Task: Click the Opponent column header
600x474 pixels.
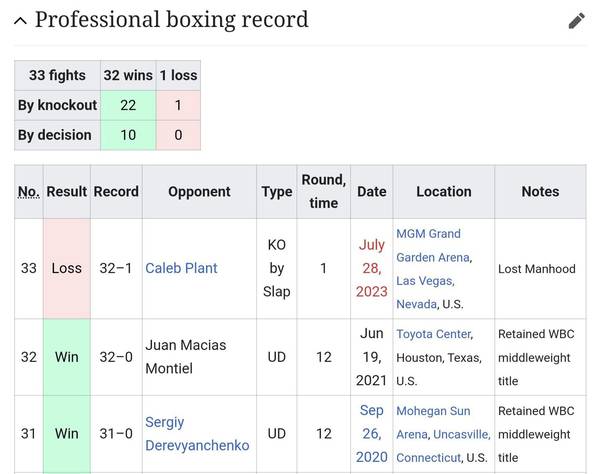Action: pyautogui.click(x=199, y=191)
